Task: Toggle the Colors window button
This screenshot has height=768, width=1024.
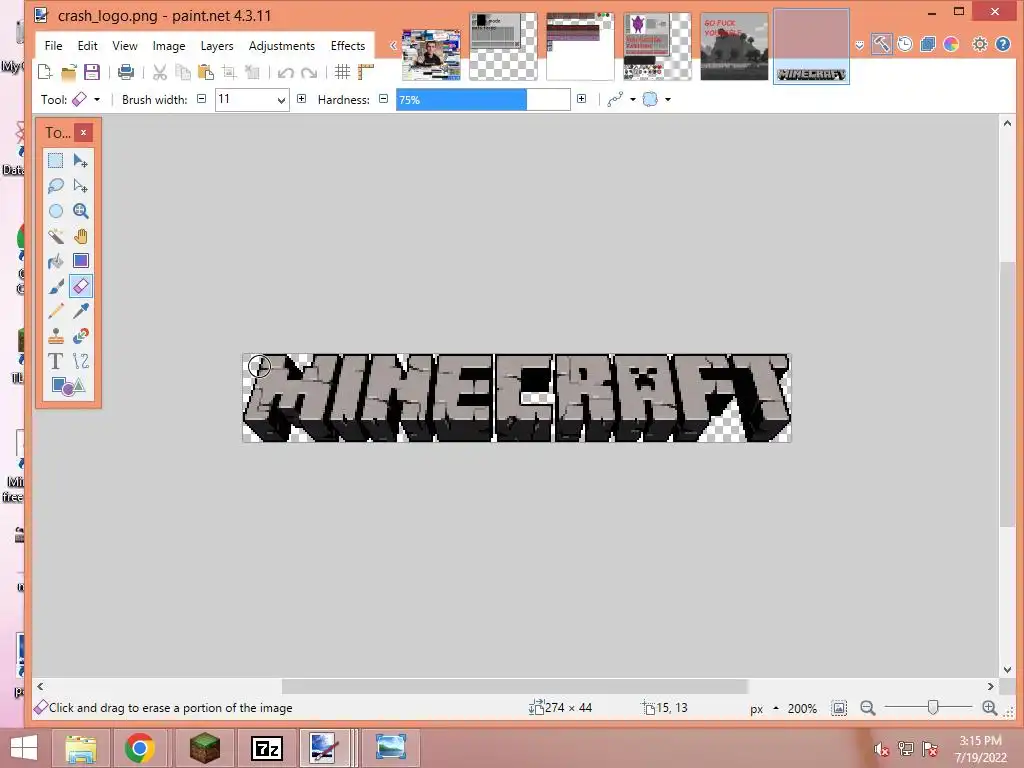Action: click(951, 44)
